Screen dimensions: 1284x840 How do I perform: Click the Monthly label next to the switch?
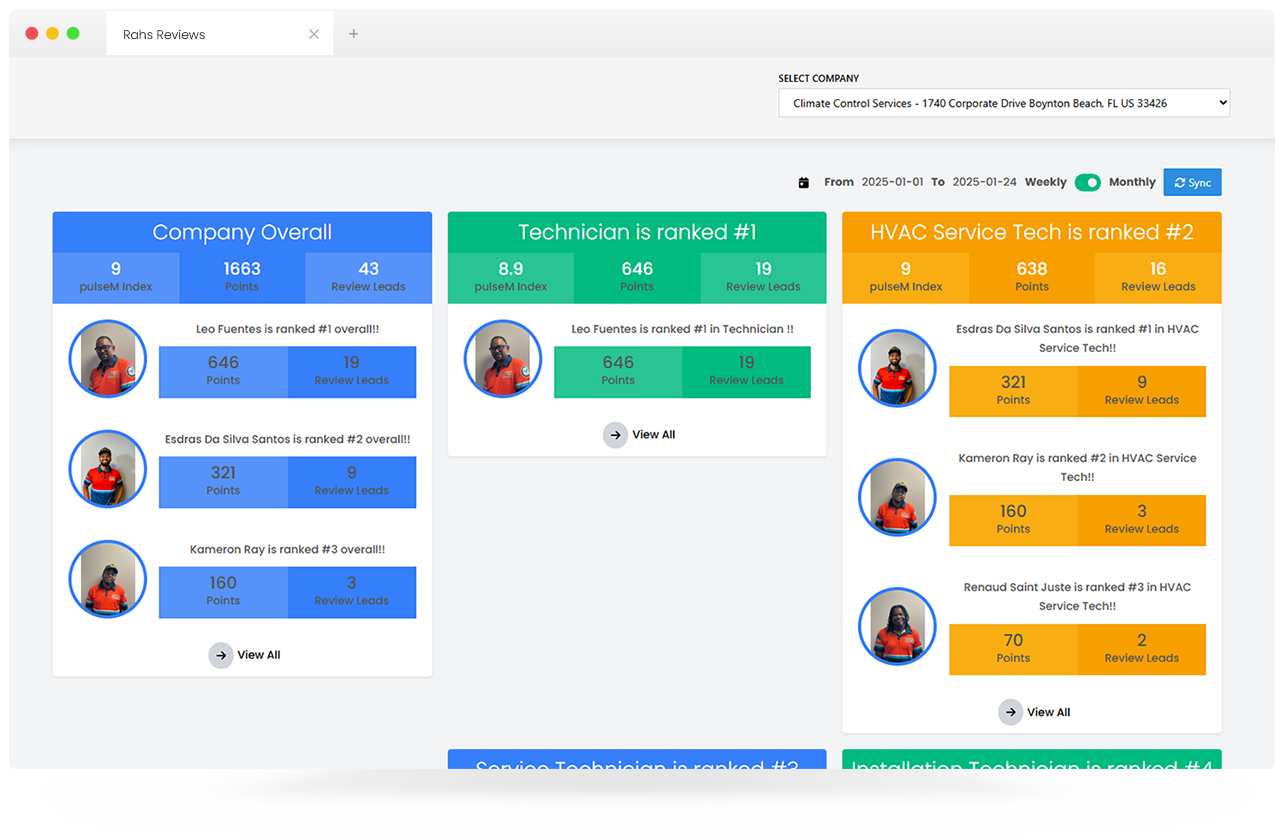pos(1132,182)
